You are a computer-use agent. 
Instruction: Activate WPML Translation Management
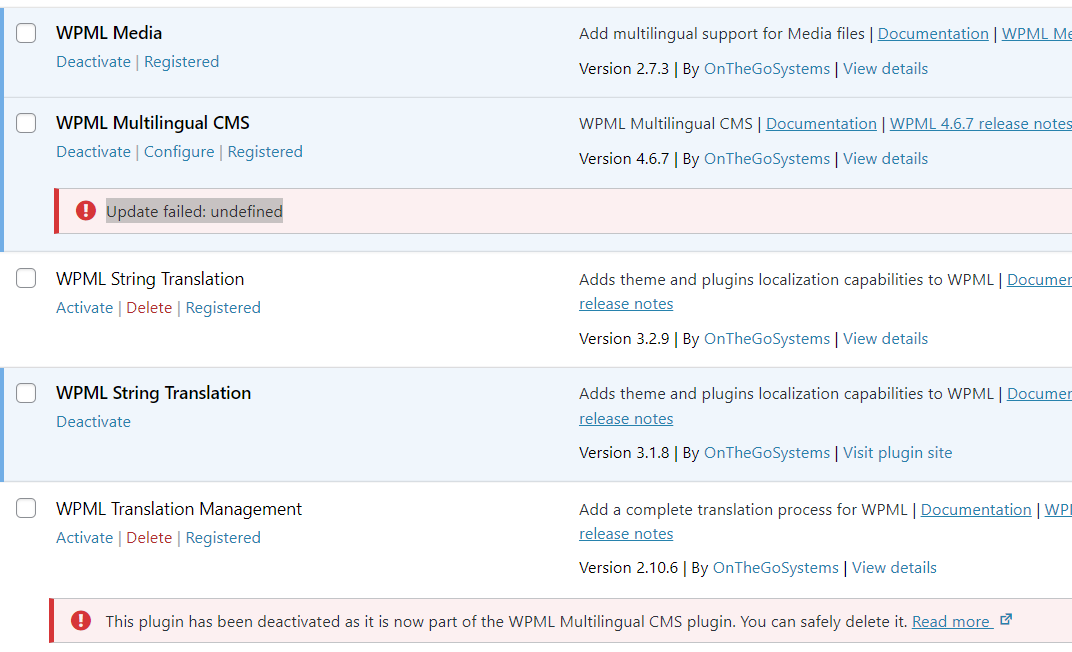click(x=84, y=538)
